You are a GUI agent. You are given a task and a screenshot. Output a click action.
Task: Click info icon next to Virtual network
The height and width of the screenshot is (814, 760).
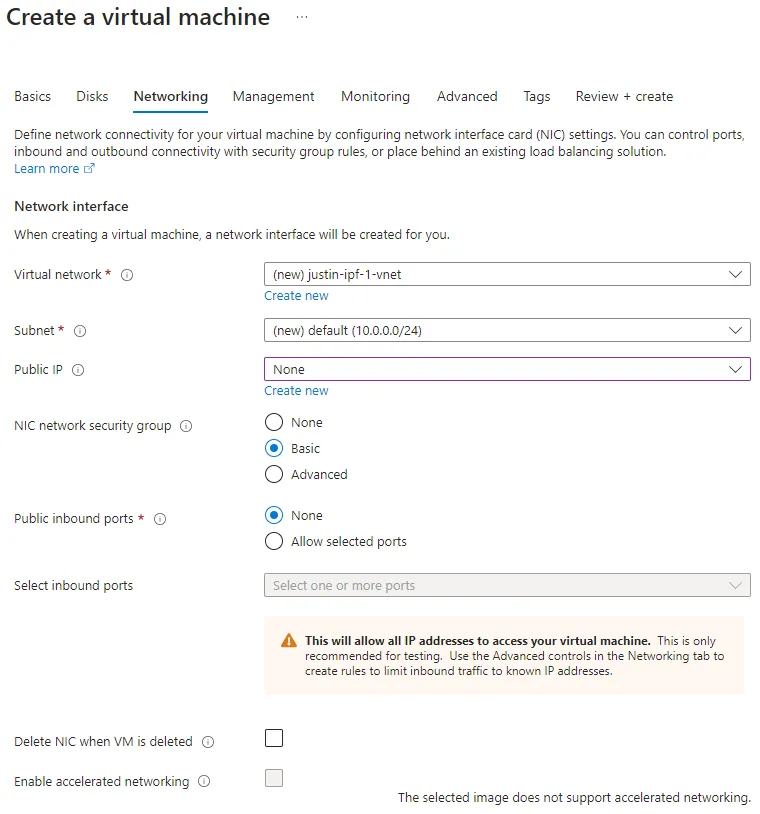127,275
